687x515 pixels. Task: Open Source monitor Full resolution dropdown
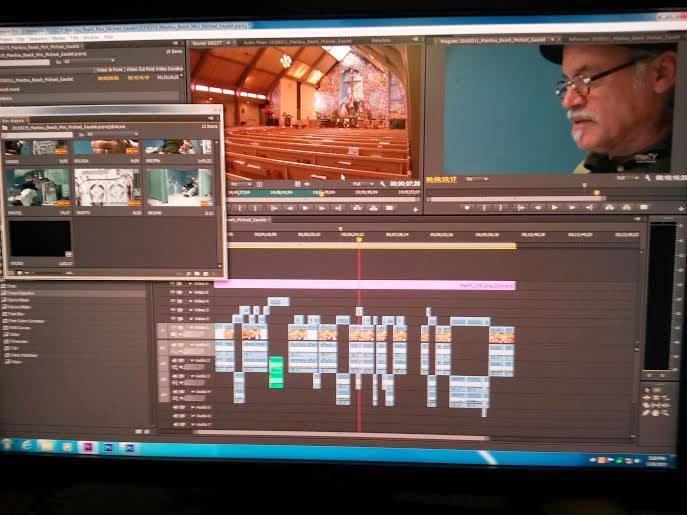tap(364, 184)
